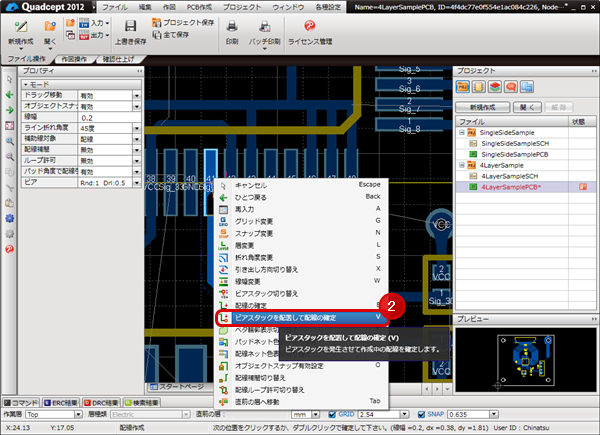Click the 全て保存 icon
This screenshot has height=435, width=600.
tap(156, 35)
